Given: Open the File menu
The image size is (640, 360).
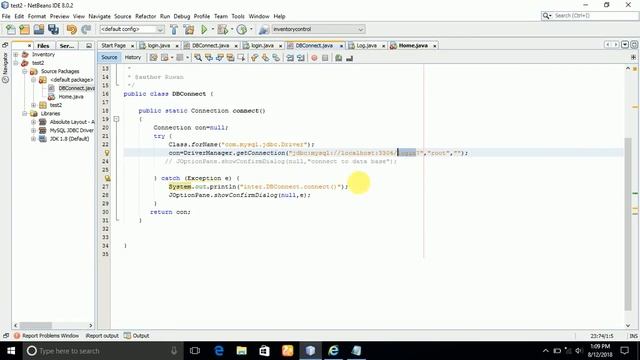Looking at the screenshot, I should point(6,16).
